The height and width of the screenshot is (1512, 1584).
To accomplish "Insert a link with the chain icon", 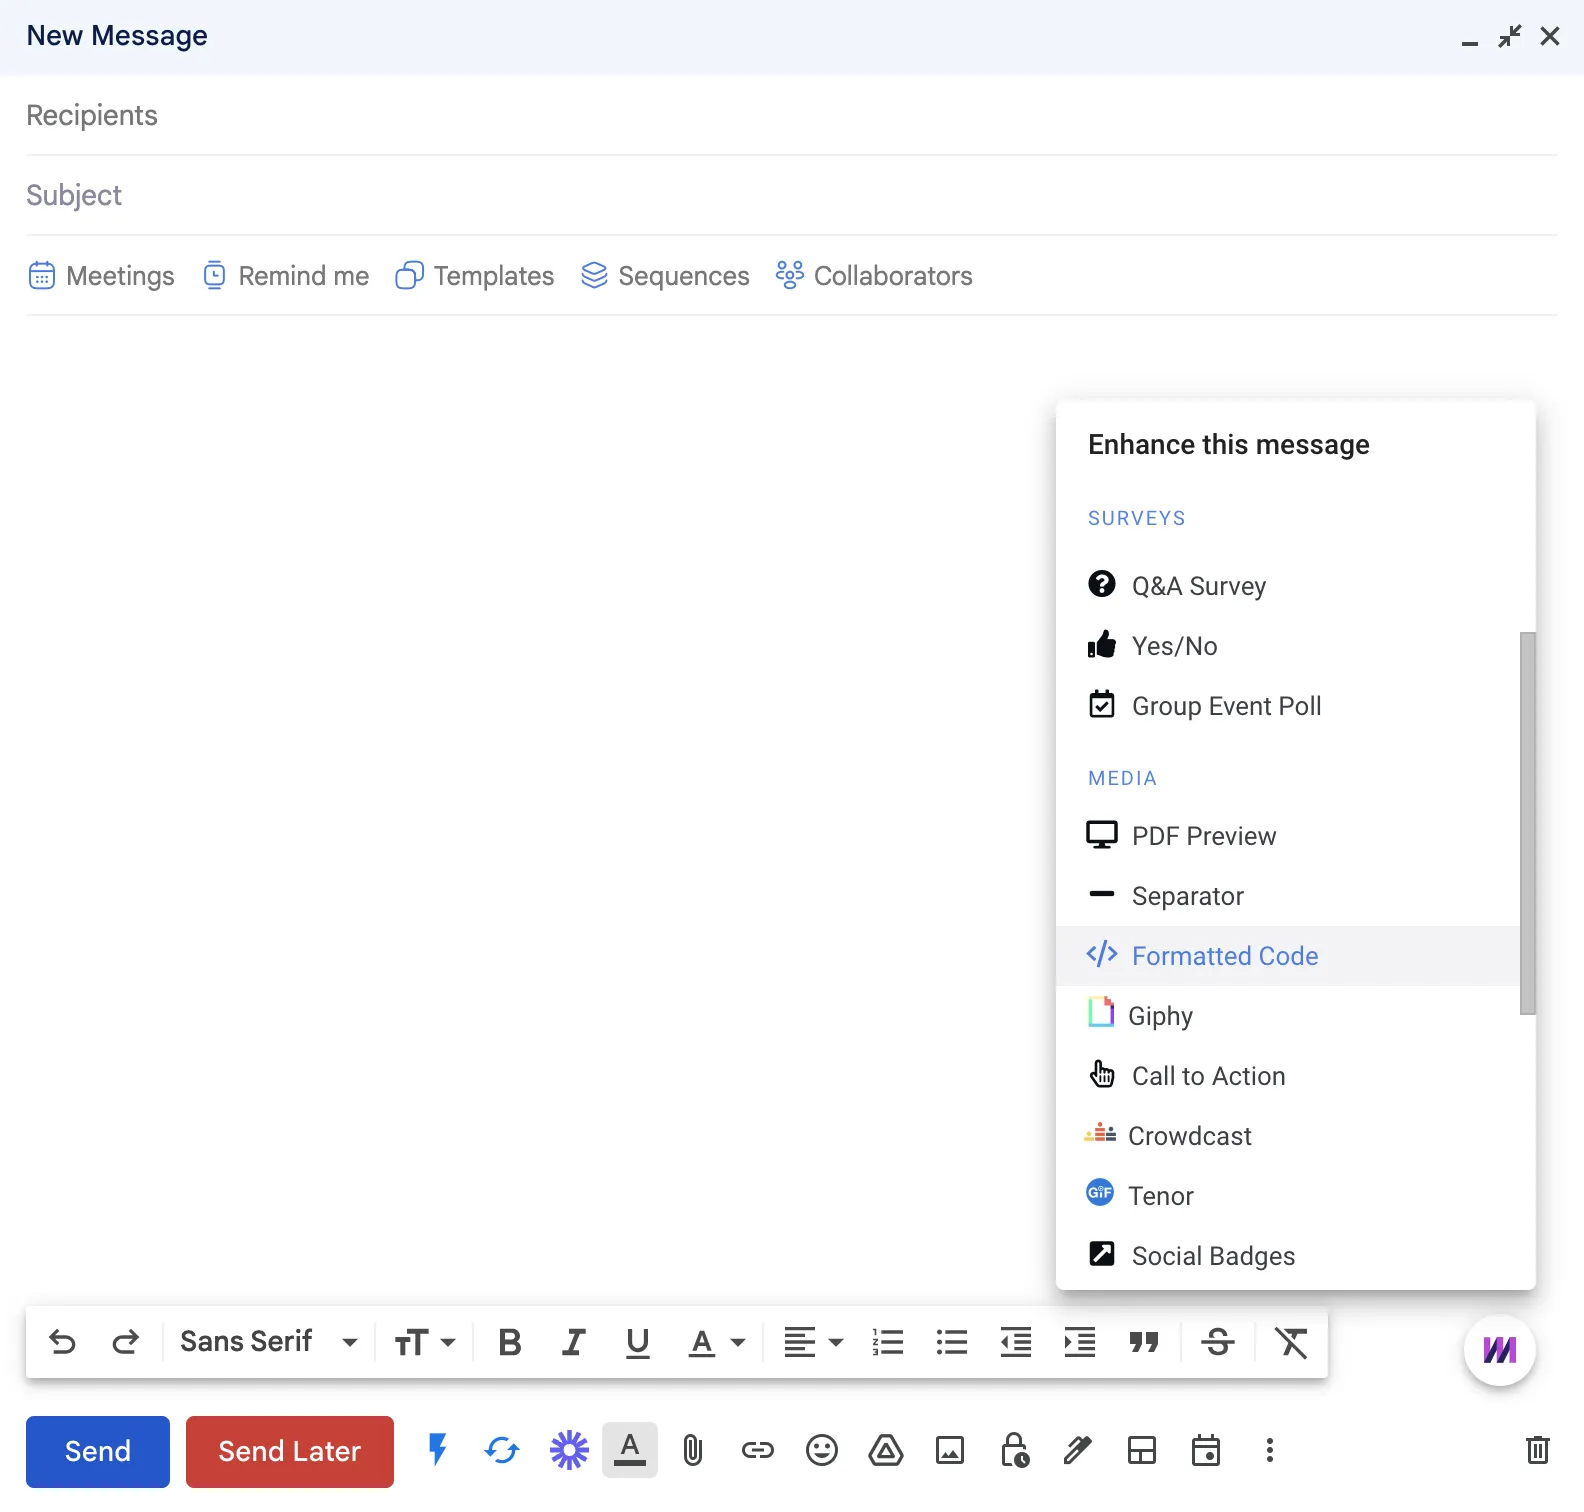I will [757, 1450].
